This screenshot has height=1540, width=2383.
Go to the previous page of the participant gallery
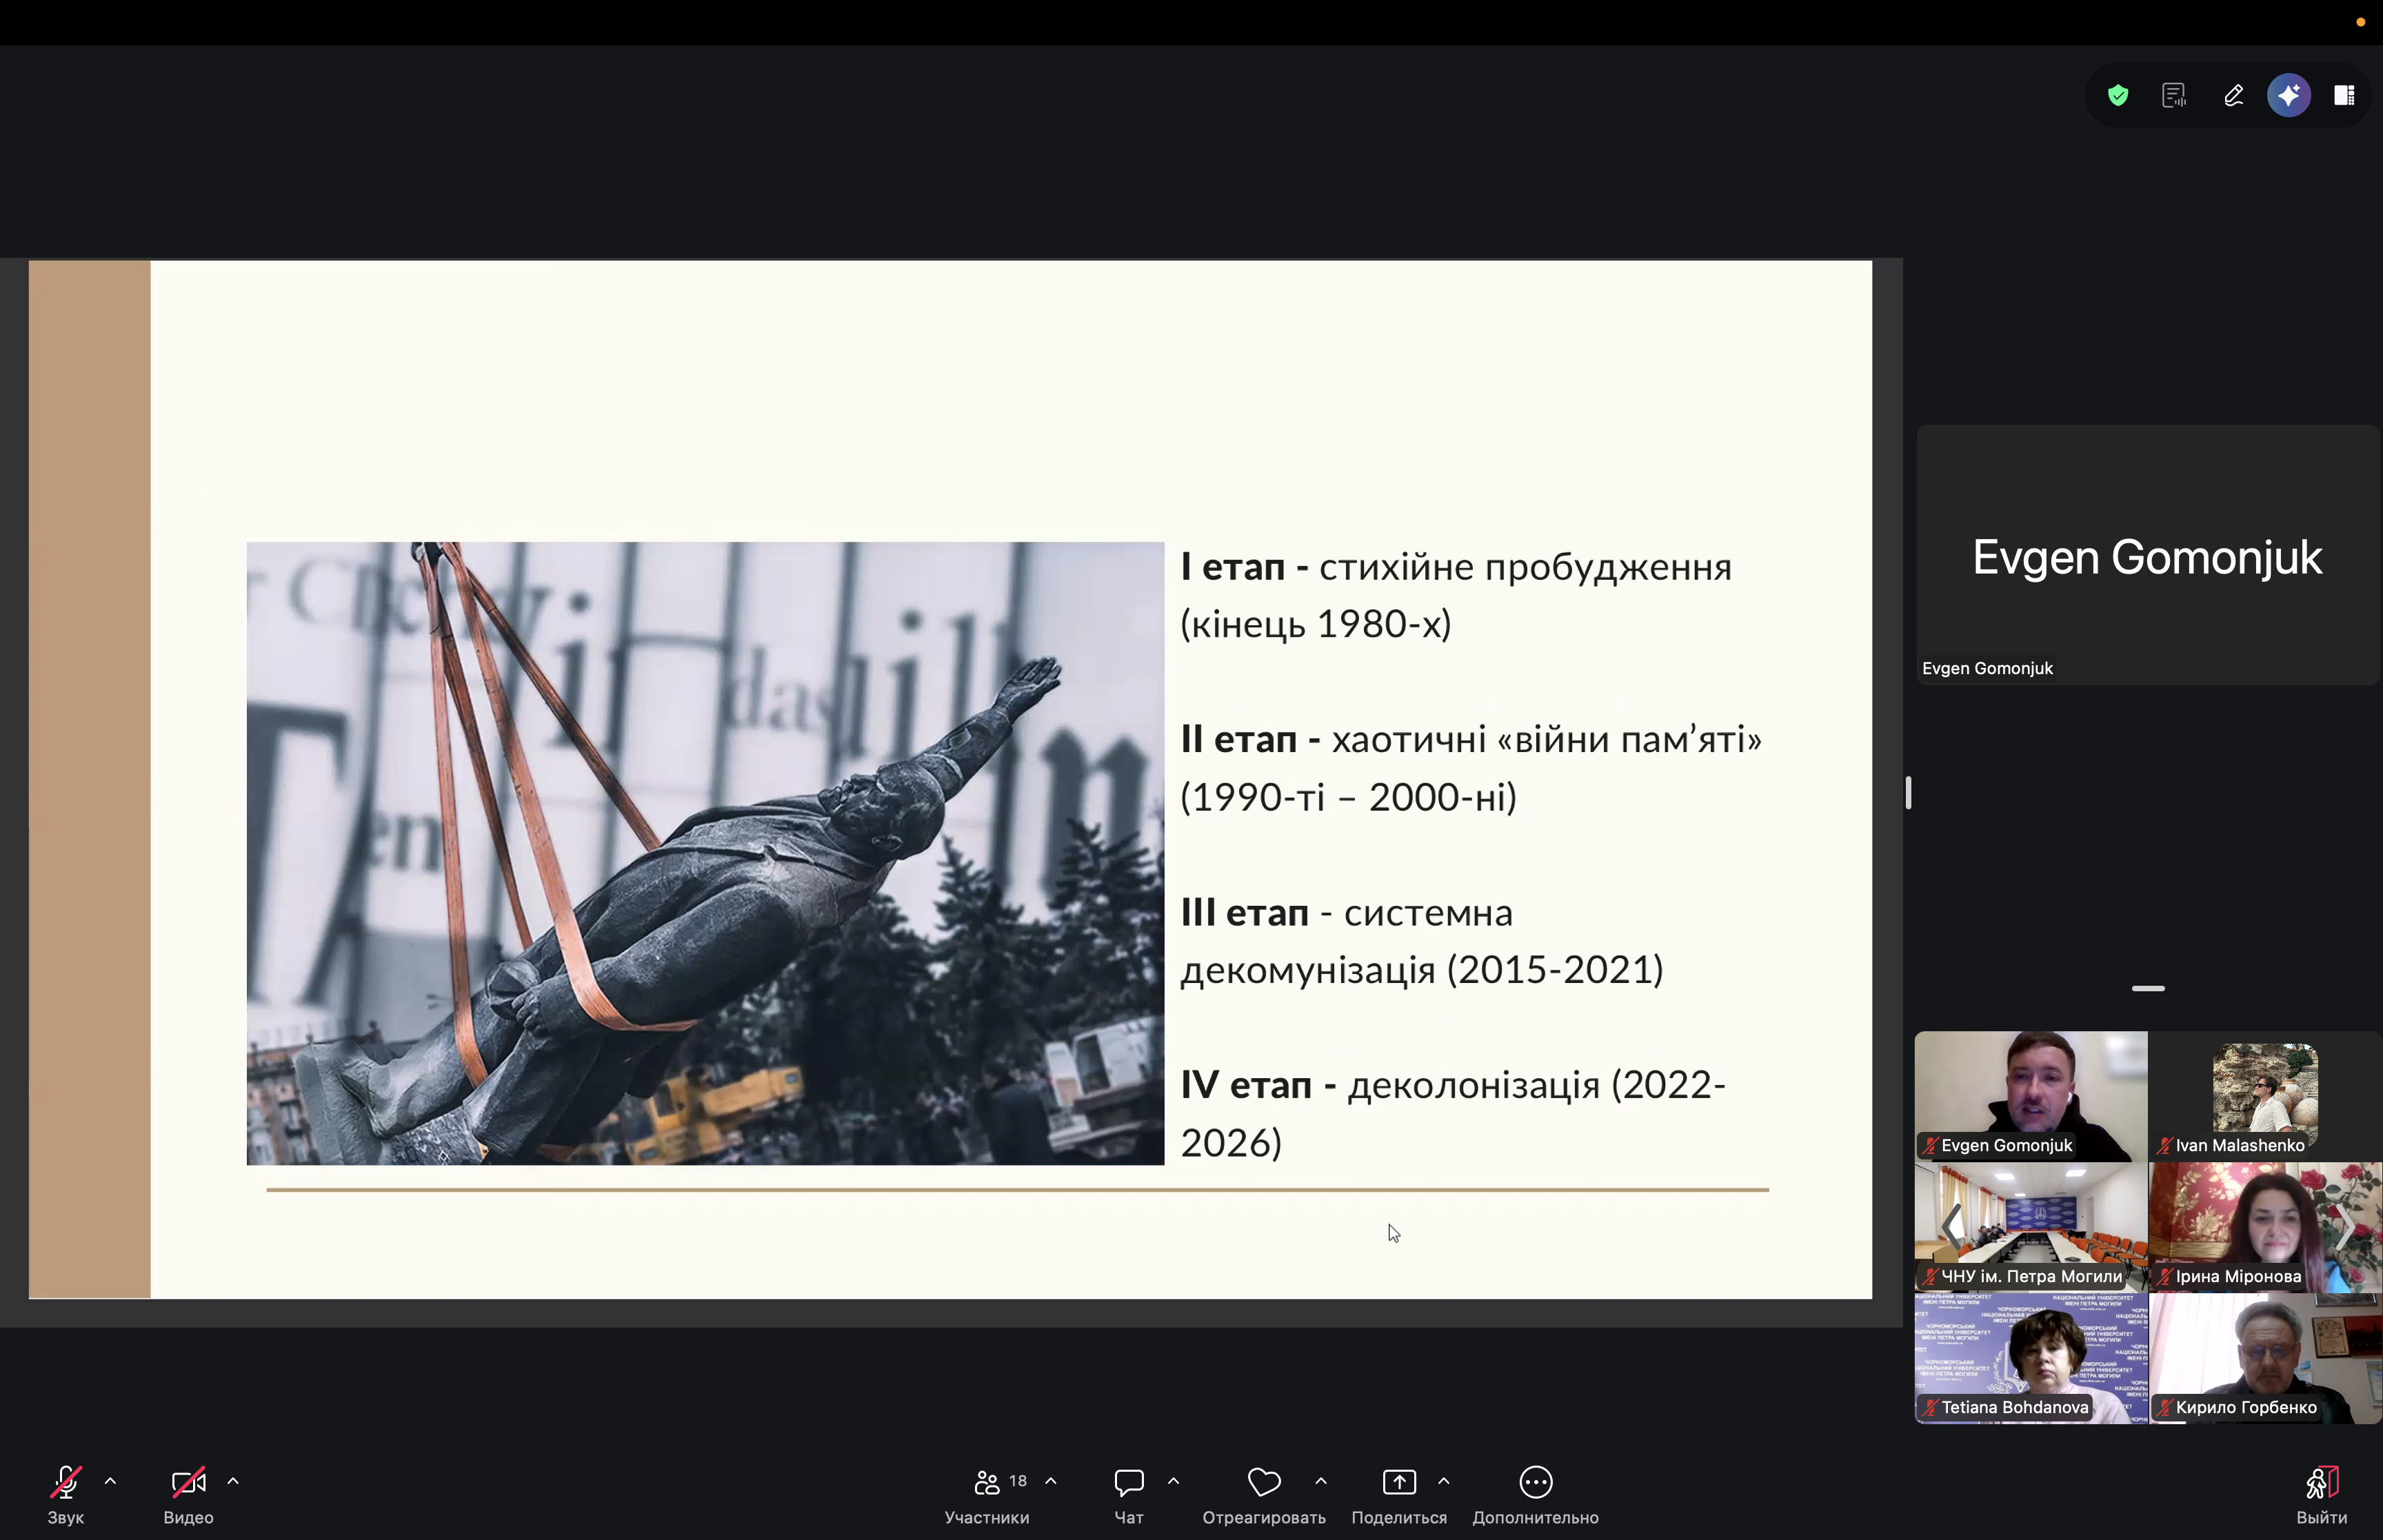(x=1951, y=1226)
